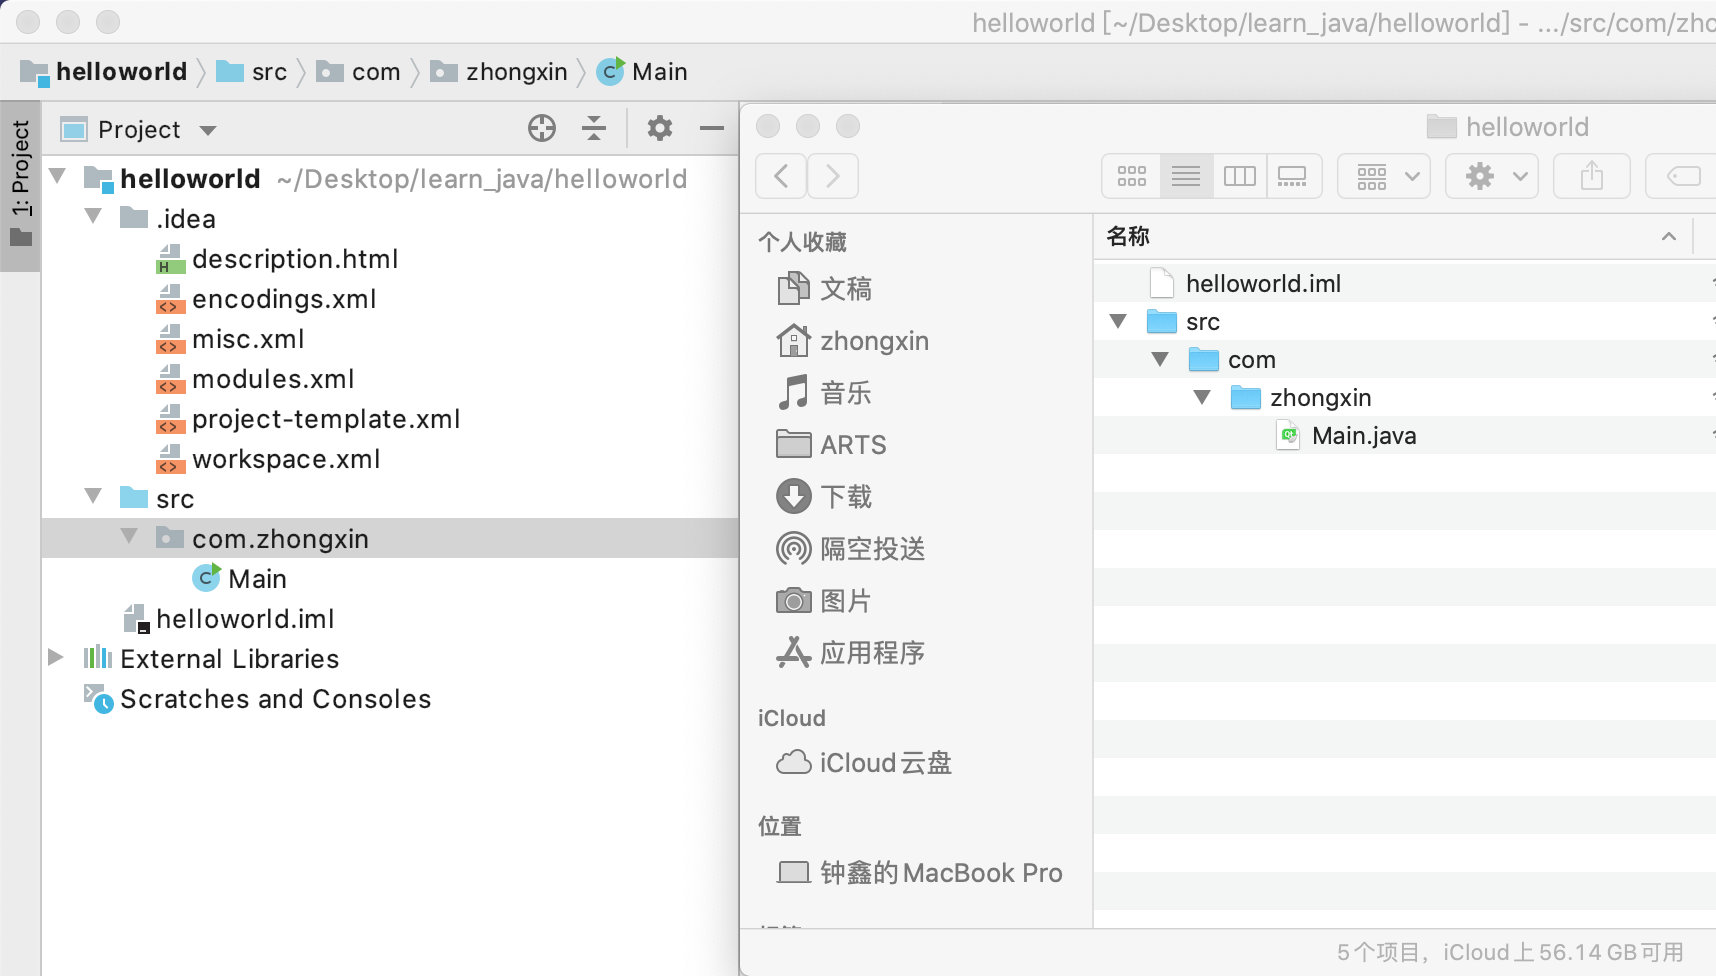1716x976 pixels.
Task: Toggle the 1: Project side tab
Action: pyautogui.click(x=21, y=184)
